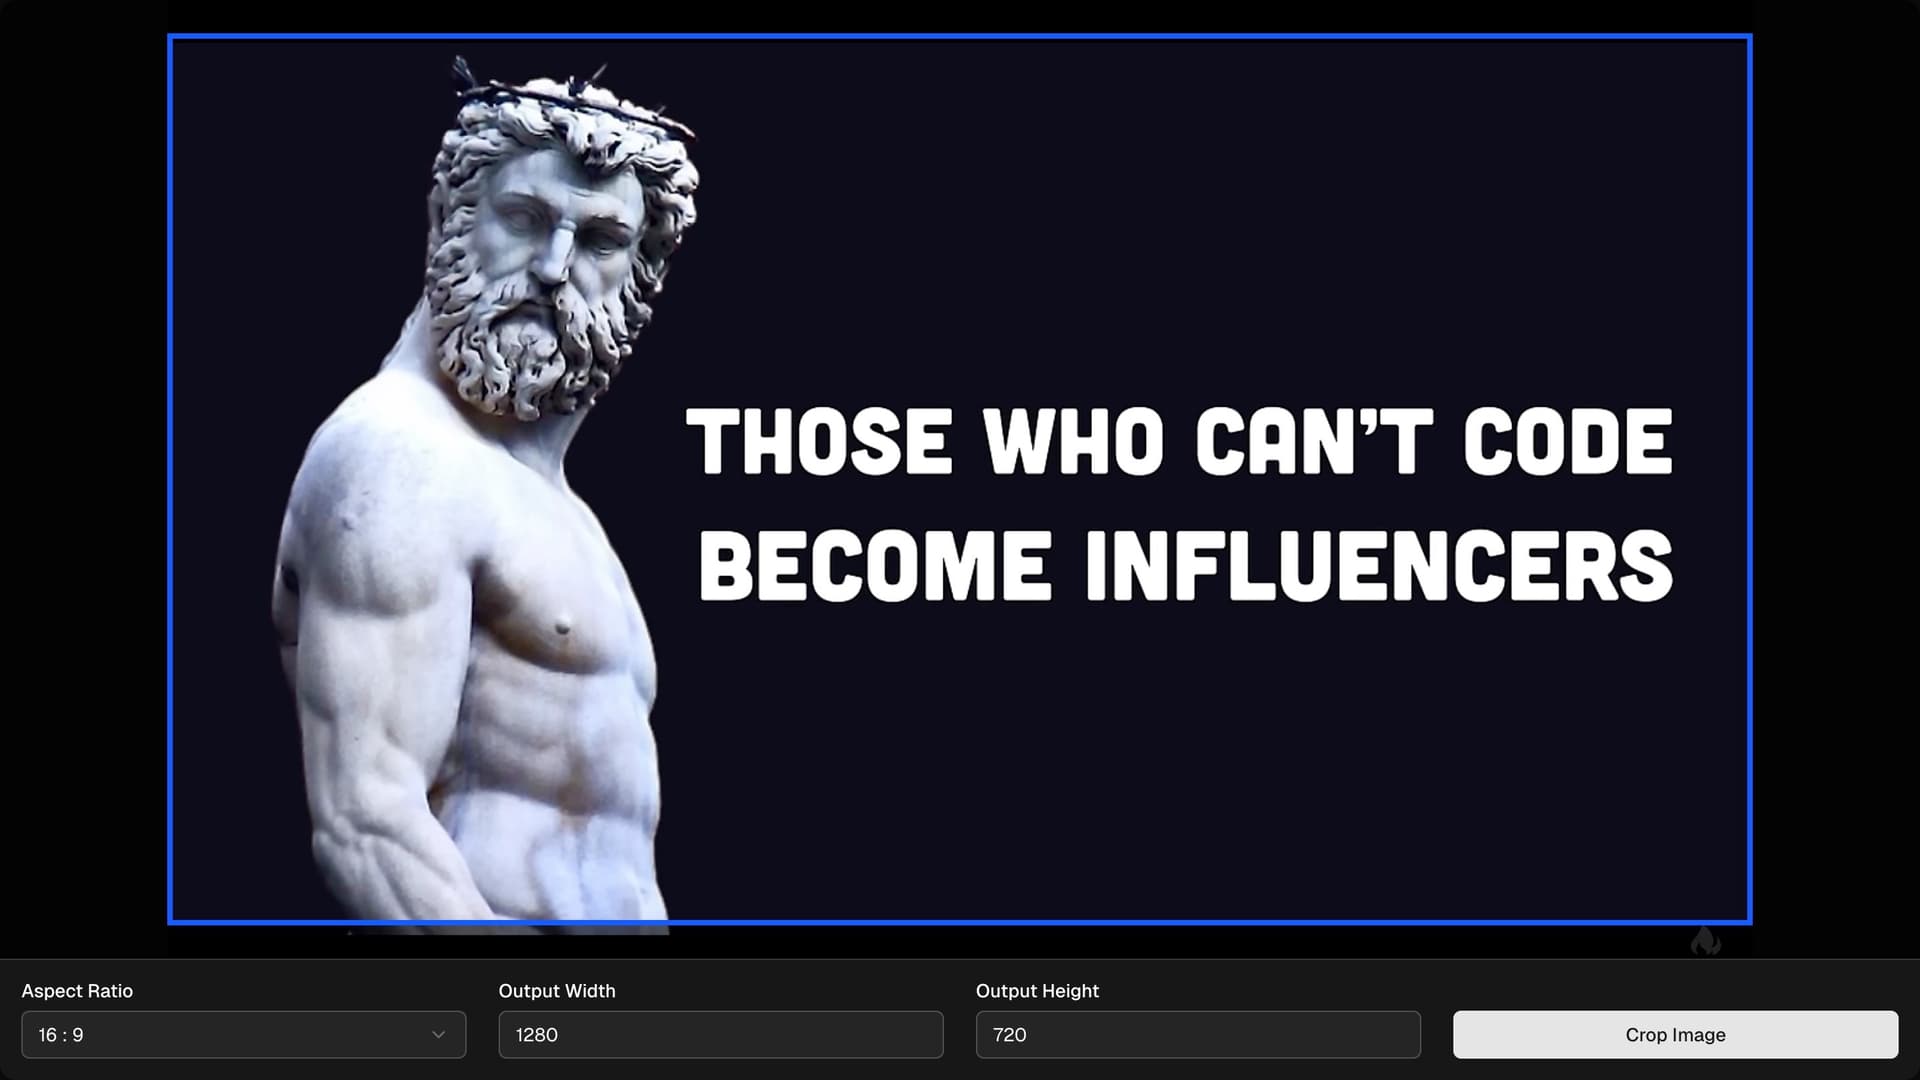
Task: Click the bottom-left corner of blue crop frame
Action: [170, 921]
